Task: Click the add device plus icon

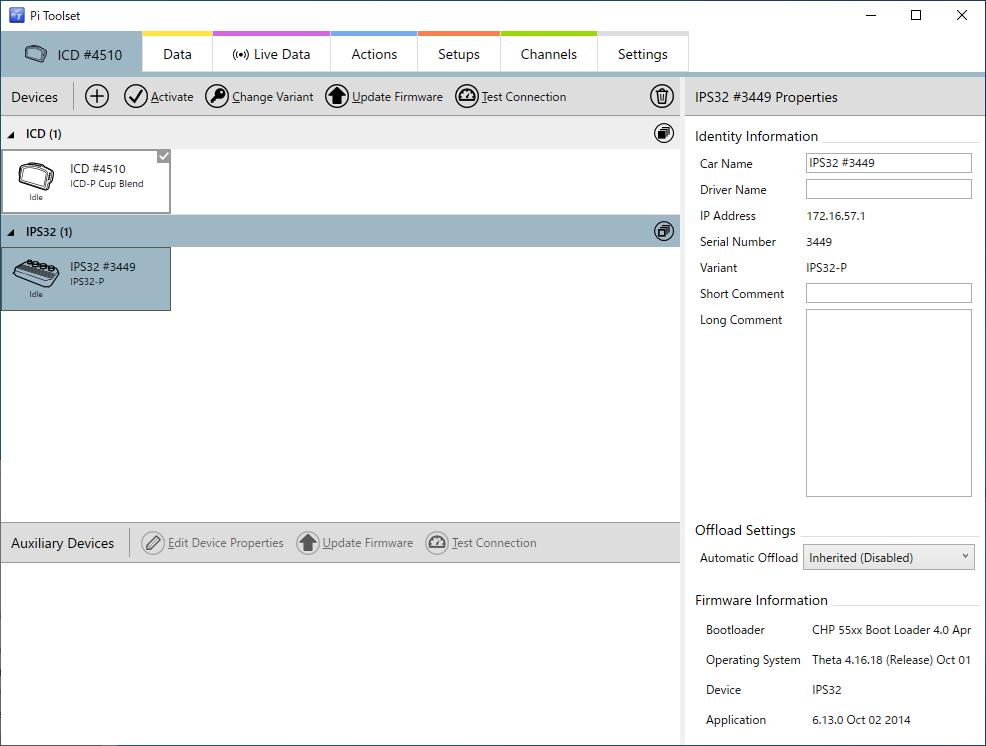Action: pos(97,96)
